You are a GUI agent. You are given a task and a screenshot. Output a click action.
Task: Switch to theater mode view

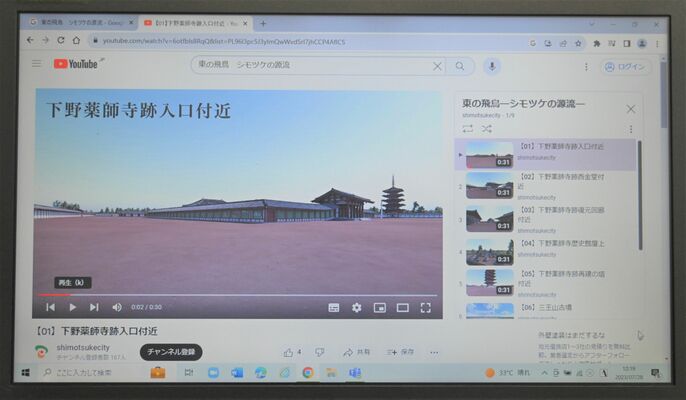pos(402,308)
